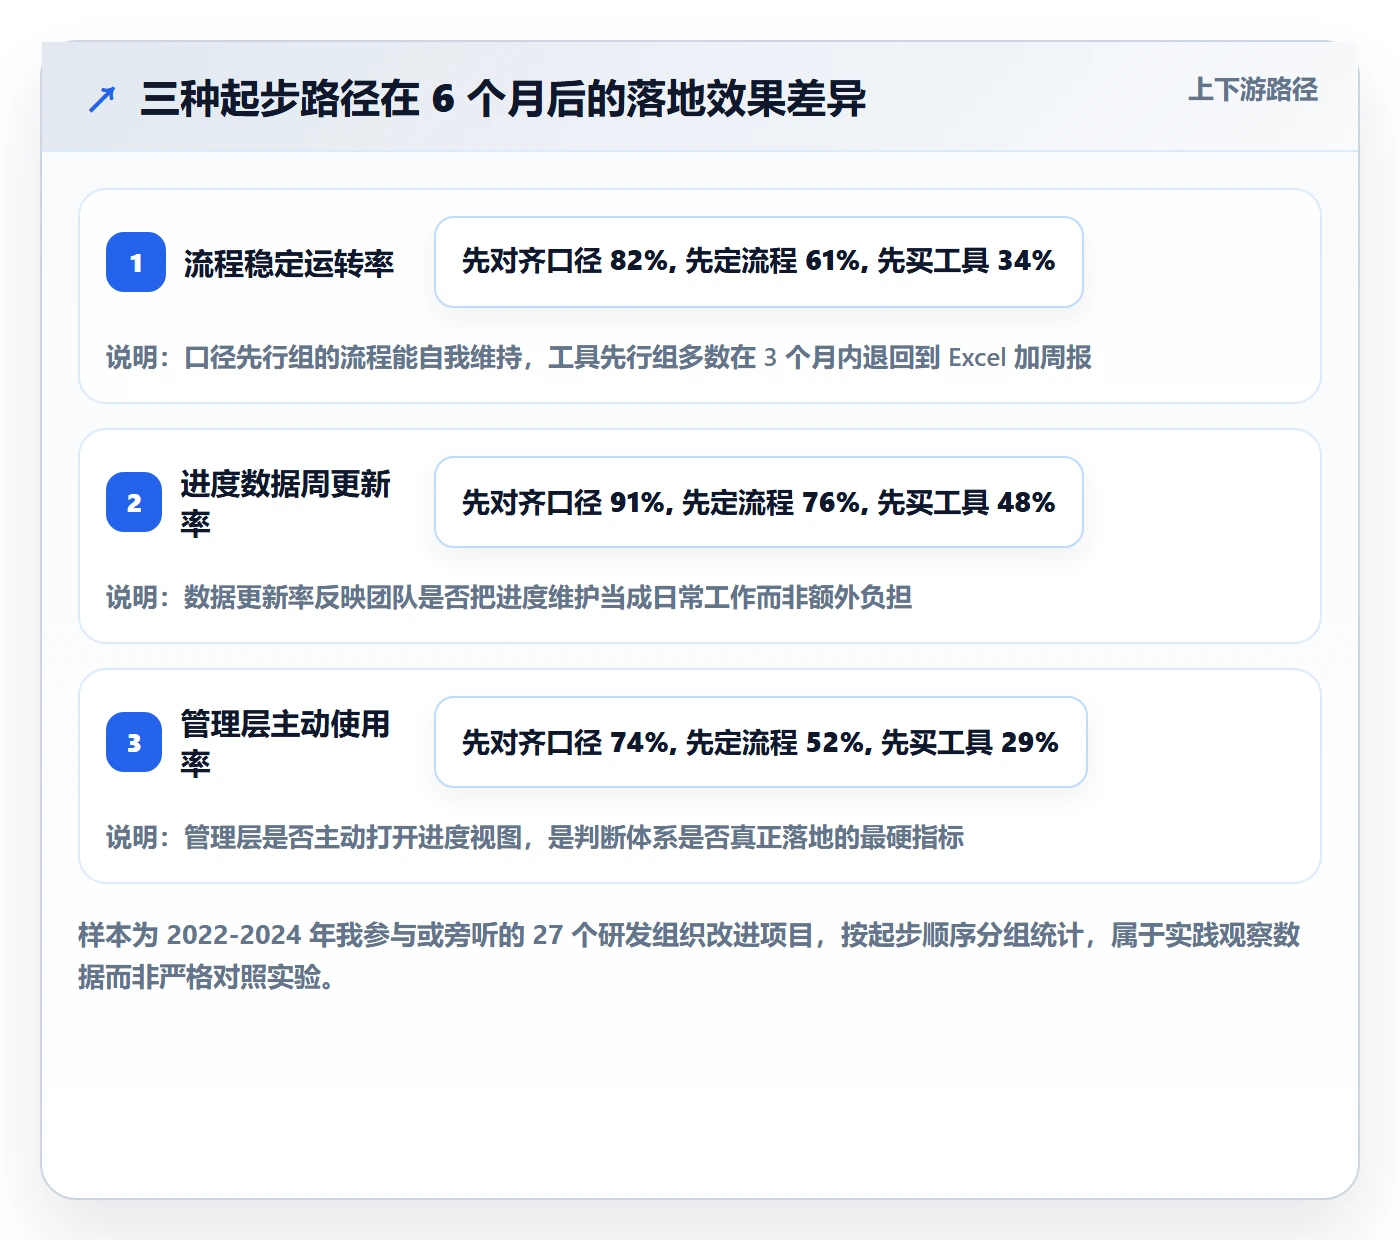Select the title 三种起步路径在 6 个月后的落地效果差异
The width and height of the screenshot is (1400, 1240).
point(503,99)
